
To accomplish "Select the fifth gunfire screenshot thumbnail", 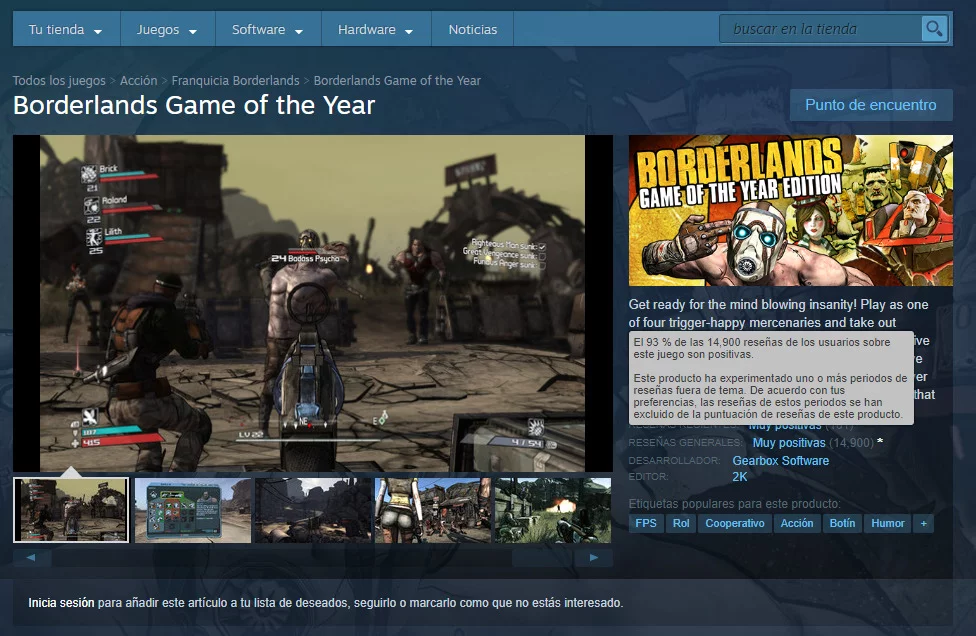I will 553,510.
